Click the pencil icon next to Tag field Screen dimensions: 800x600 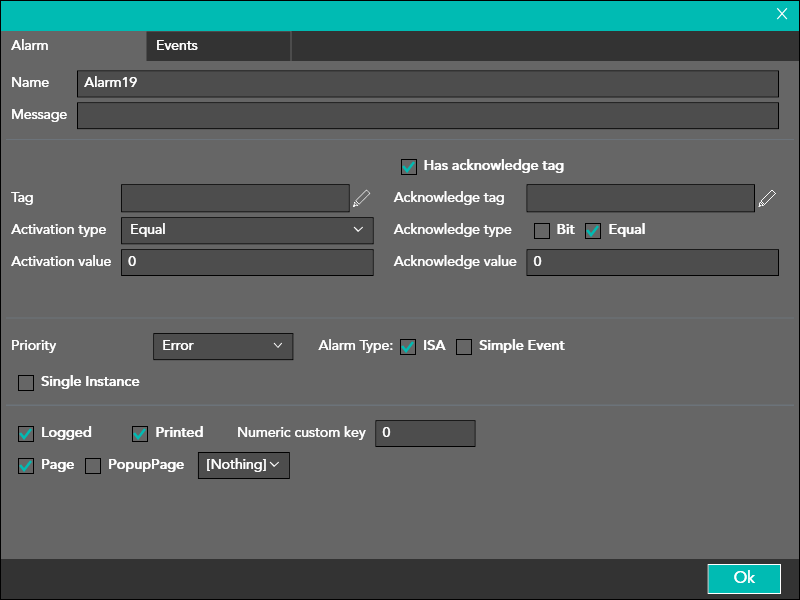(361, 198)
